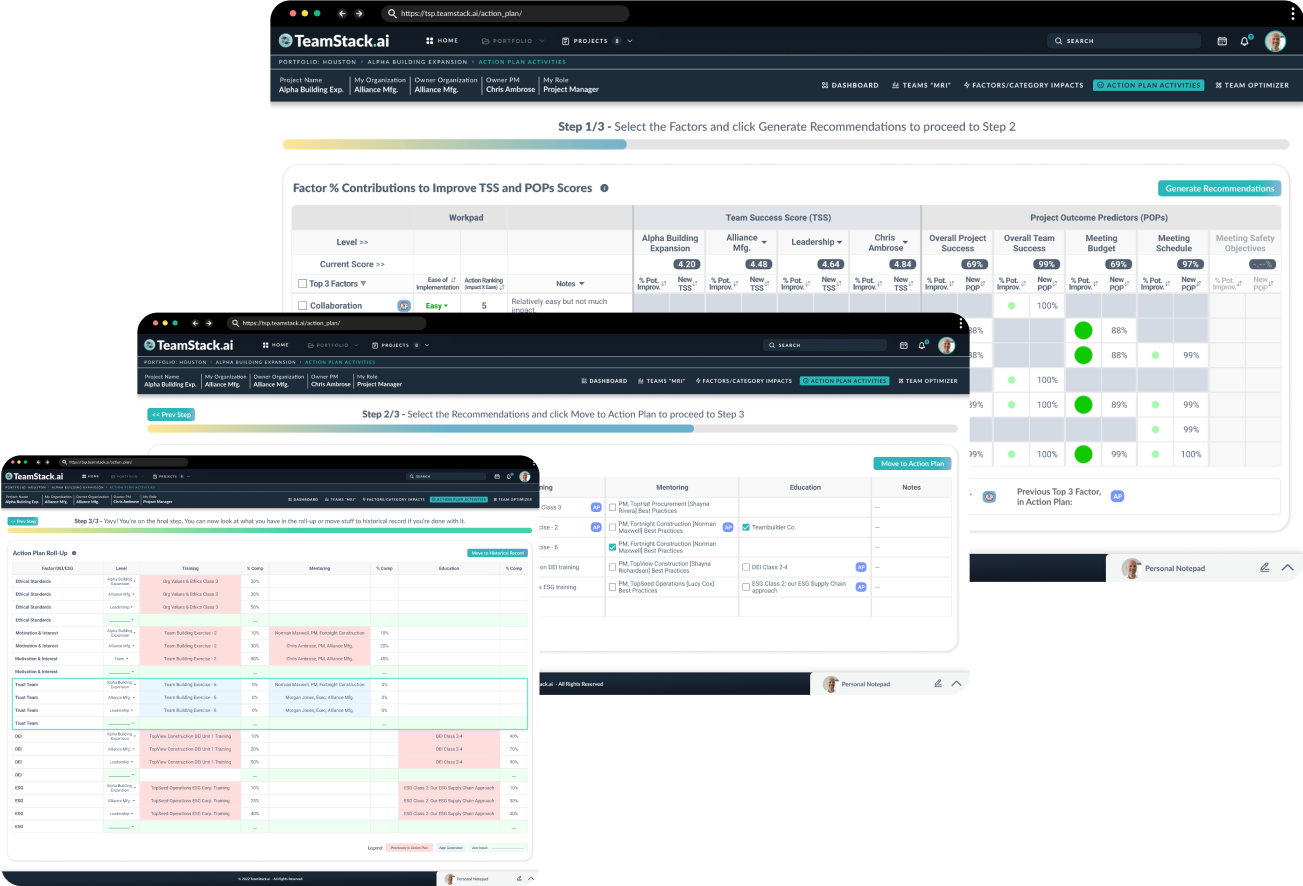Open the notification bell with badge

(x=1245, y=41)
